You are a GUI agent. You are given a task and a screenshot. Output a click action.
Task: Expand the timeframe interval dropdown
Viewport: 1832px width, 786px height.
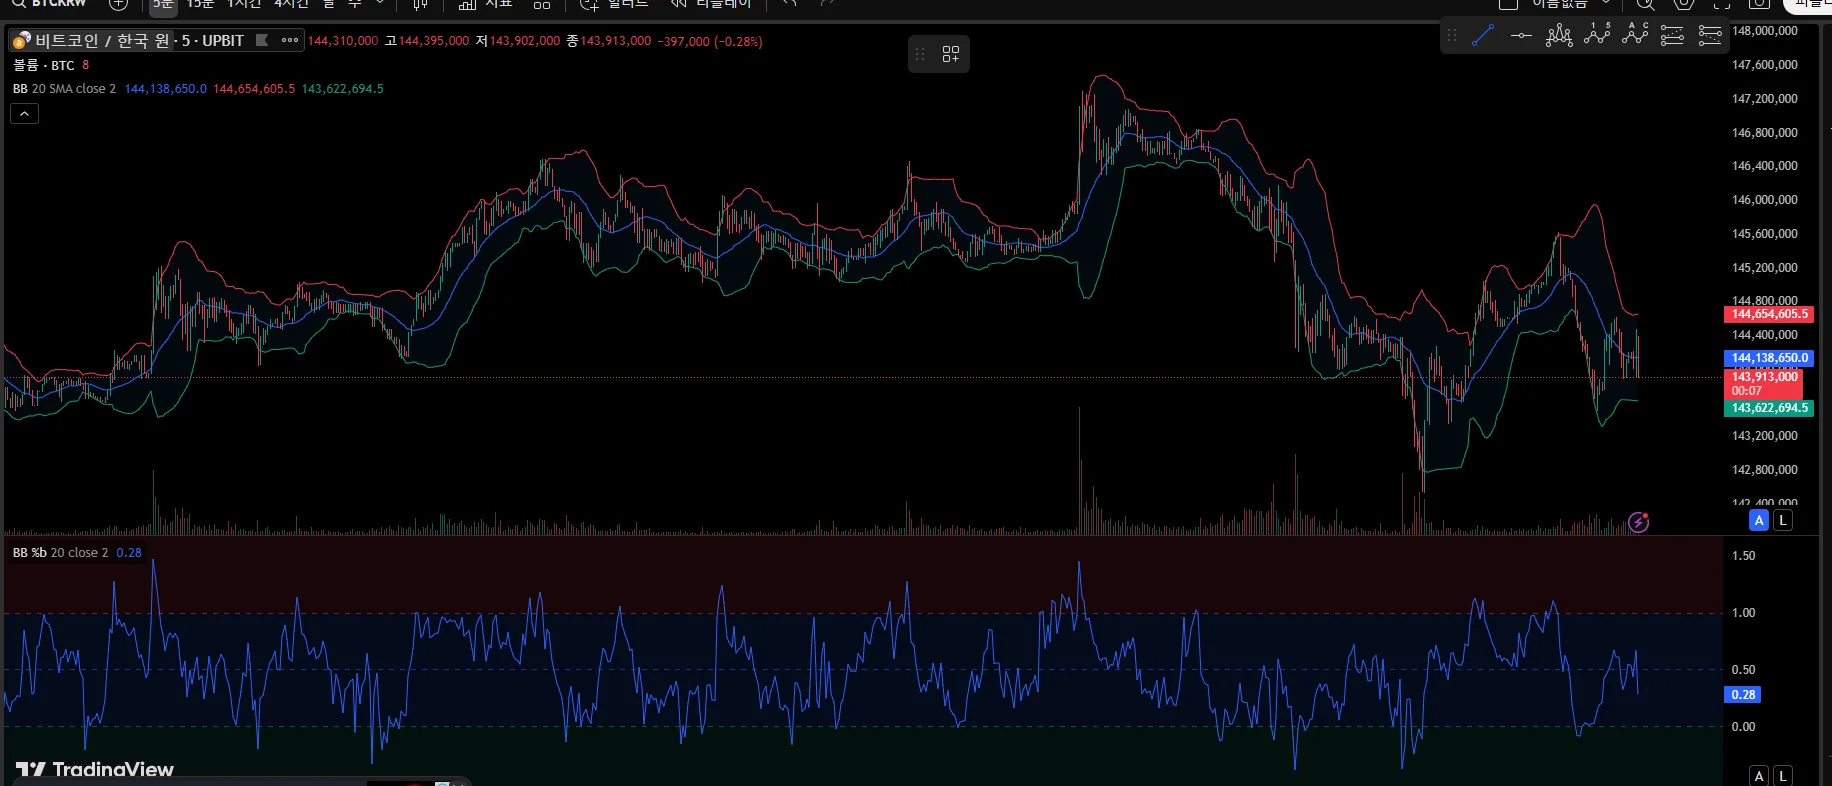click(380, 4)
